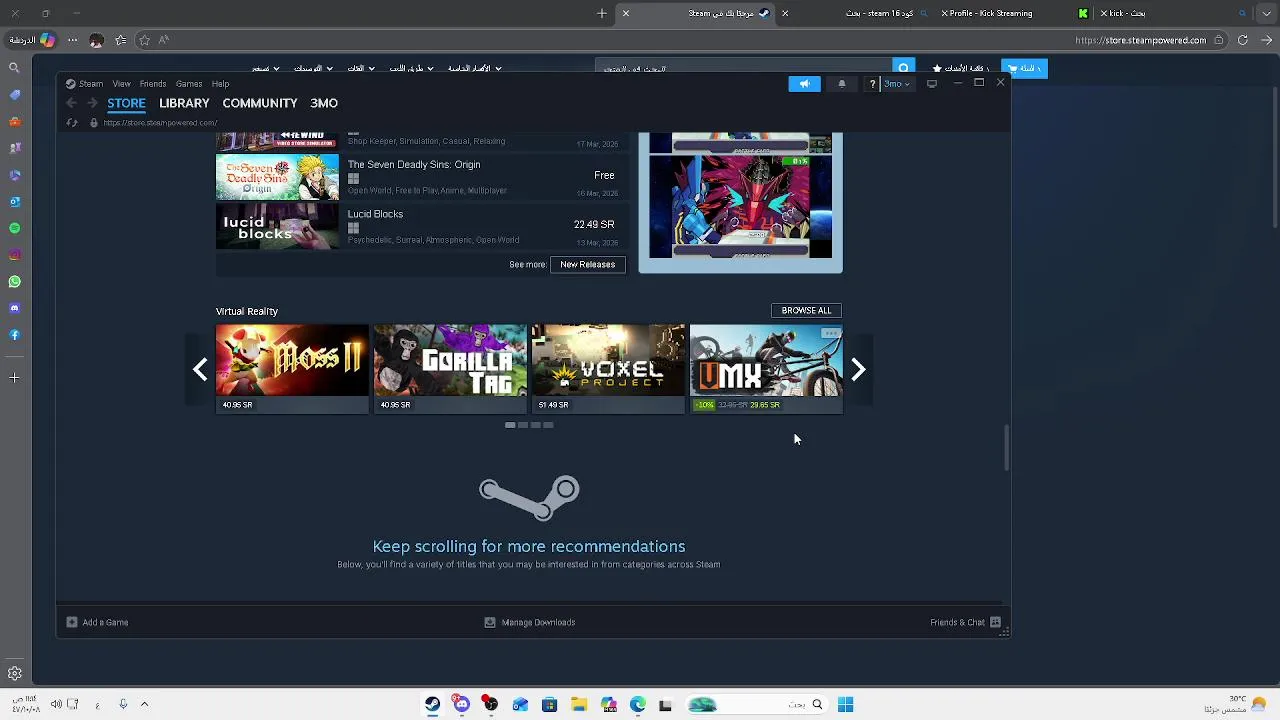Click The Seven Deadly Sins: Origin thumbnail
Viewport: 1280px width, 720px height.
(x=277, y=177)
